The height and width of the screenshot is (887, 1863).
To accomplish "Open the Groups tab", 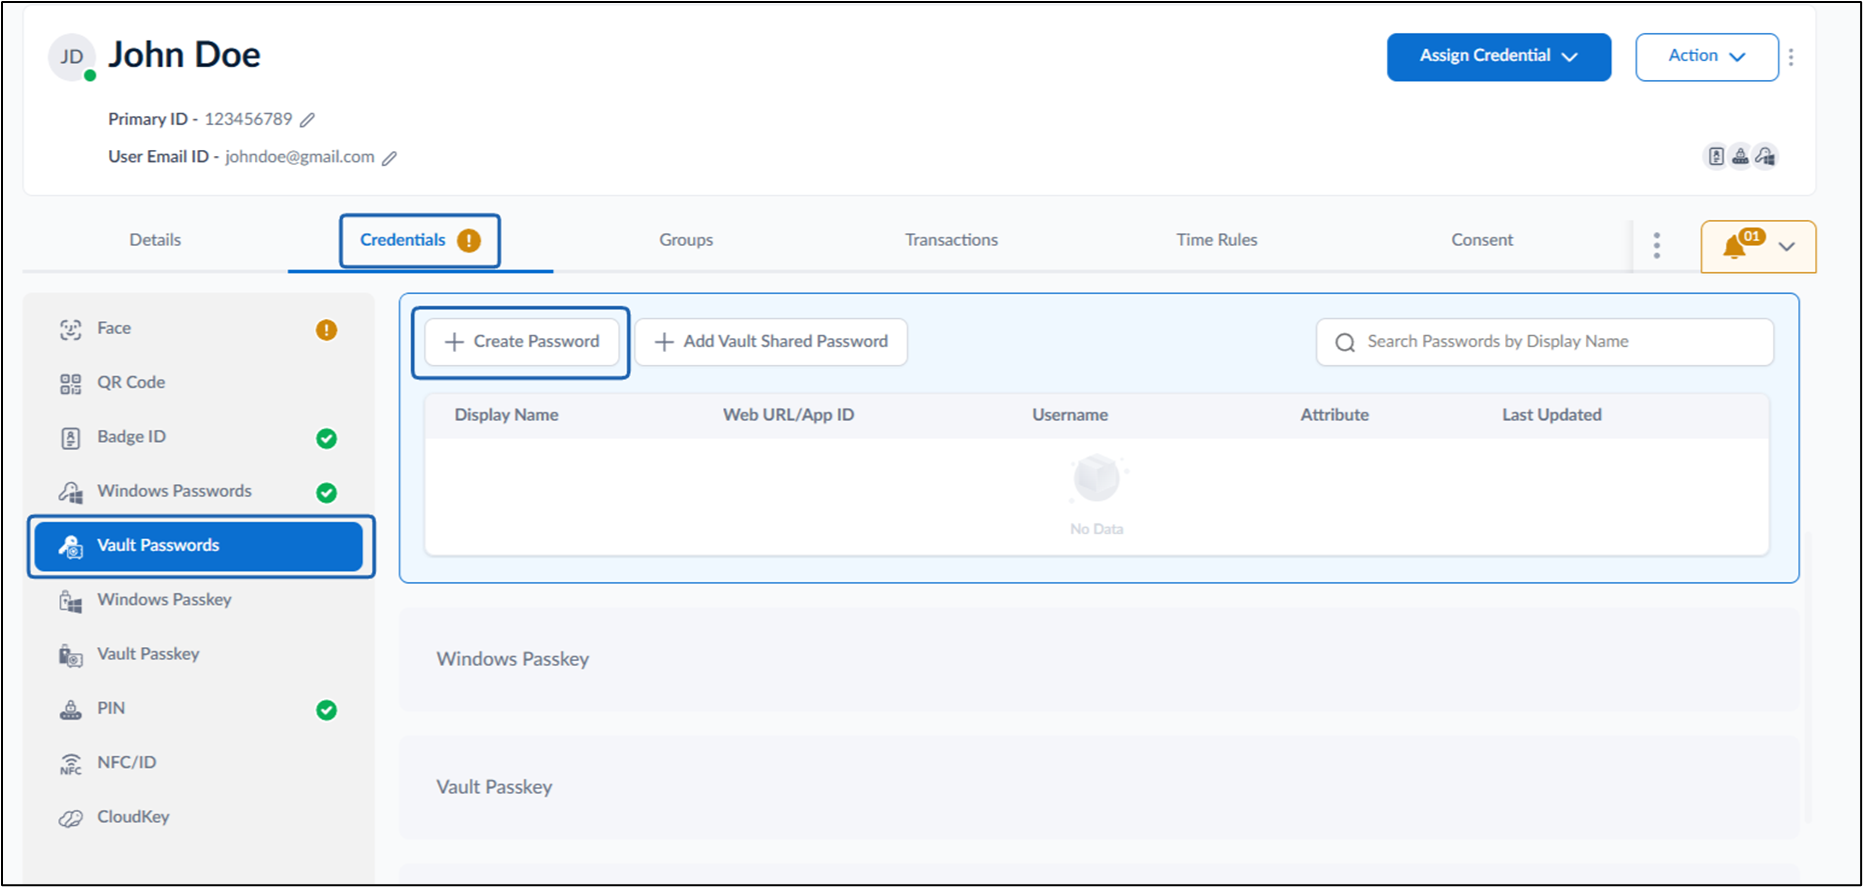I will (x=686, y=240).
